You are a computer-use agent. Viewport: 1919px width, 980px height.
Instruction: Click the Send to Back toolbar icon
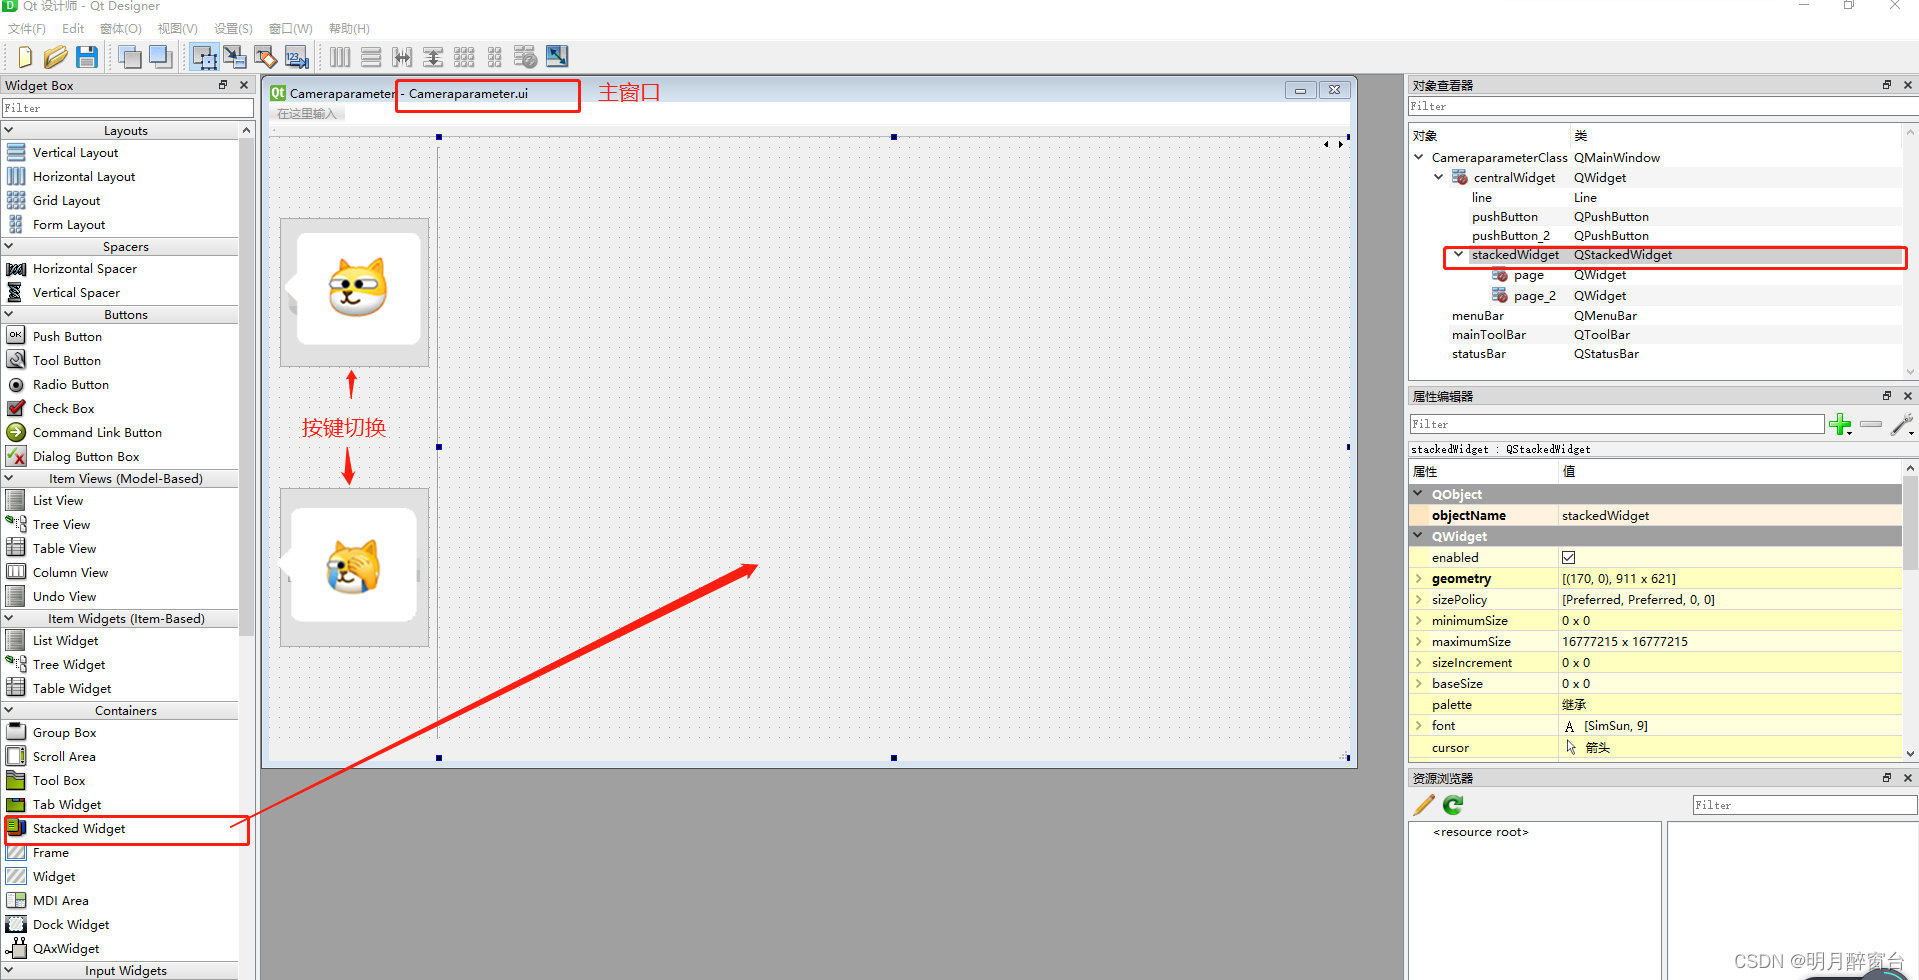[x=130, y=57]
